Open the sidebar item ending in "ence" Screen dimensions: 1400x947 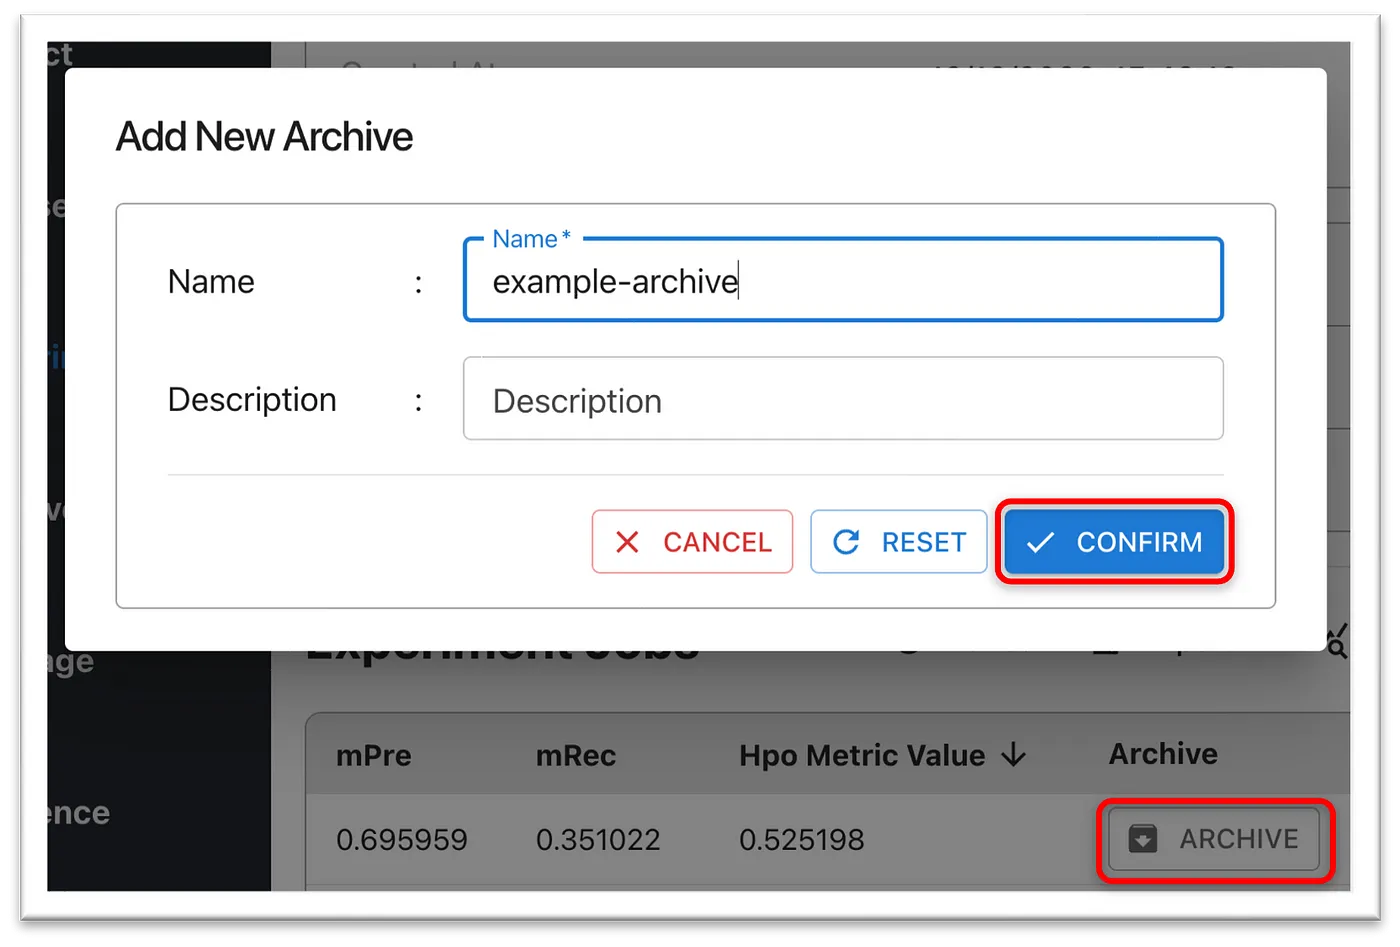[78, 812]
